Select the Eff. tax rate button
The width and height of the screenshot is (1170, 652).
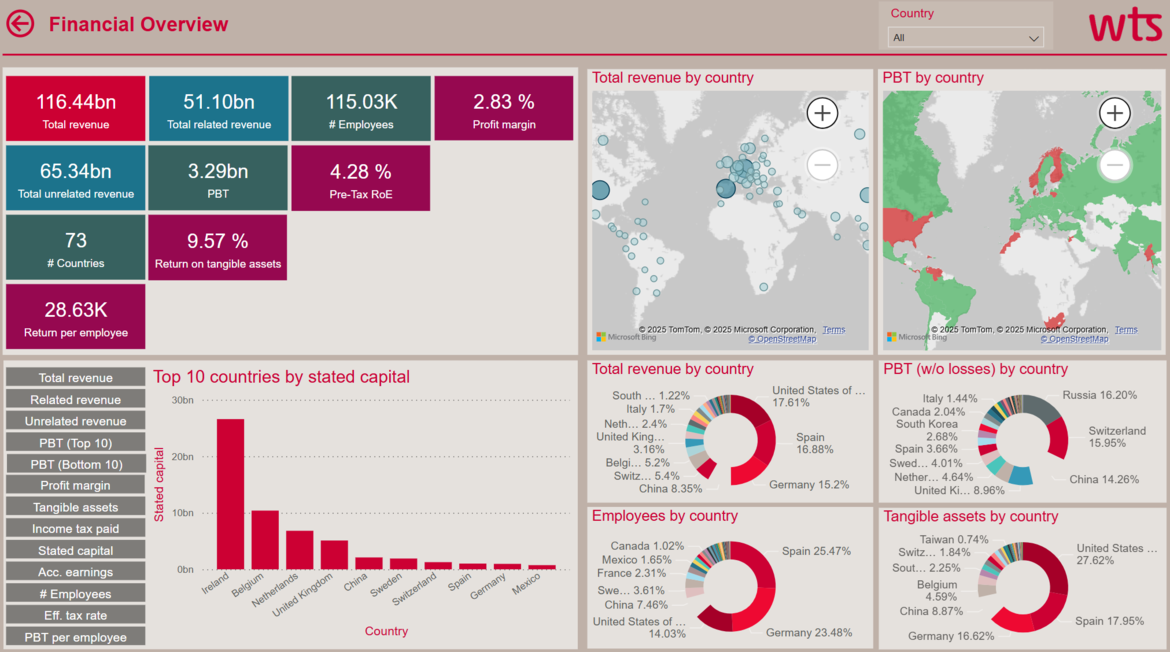[75, 615]
